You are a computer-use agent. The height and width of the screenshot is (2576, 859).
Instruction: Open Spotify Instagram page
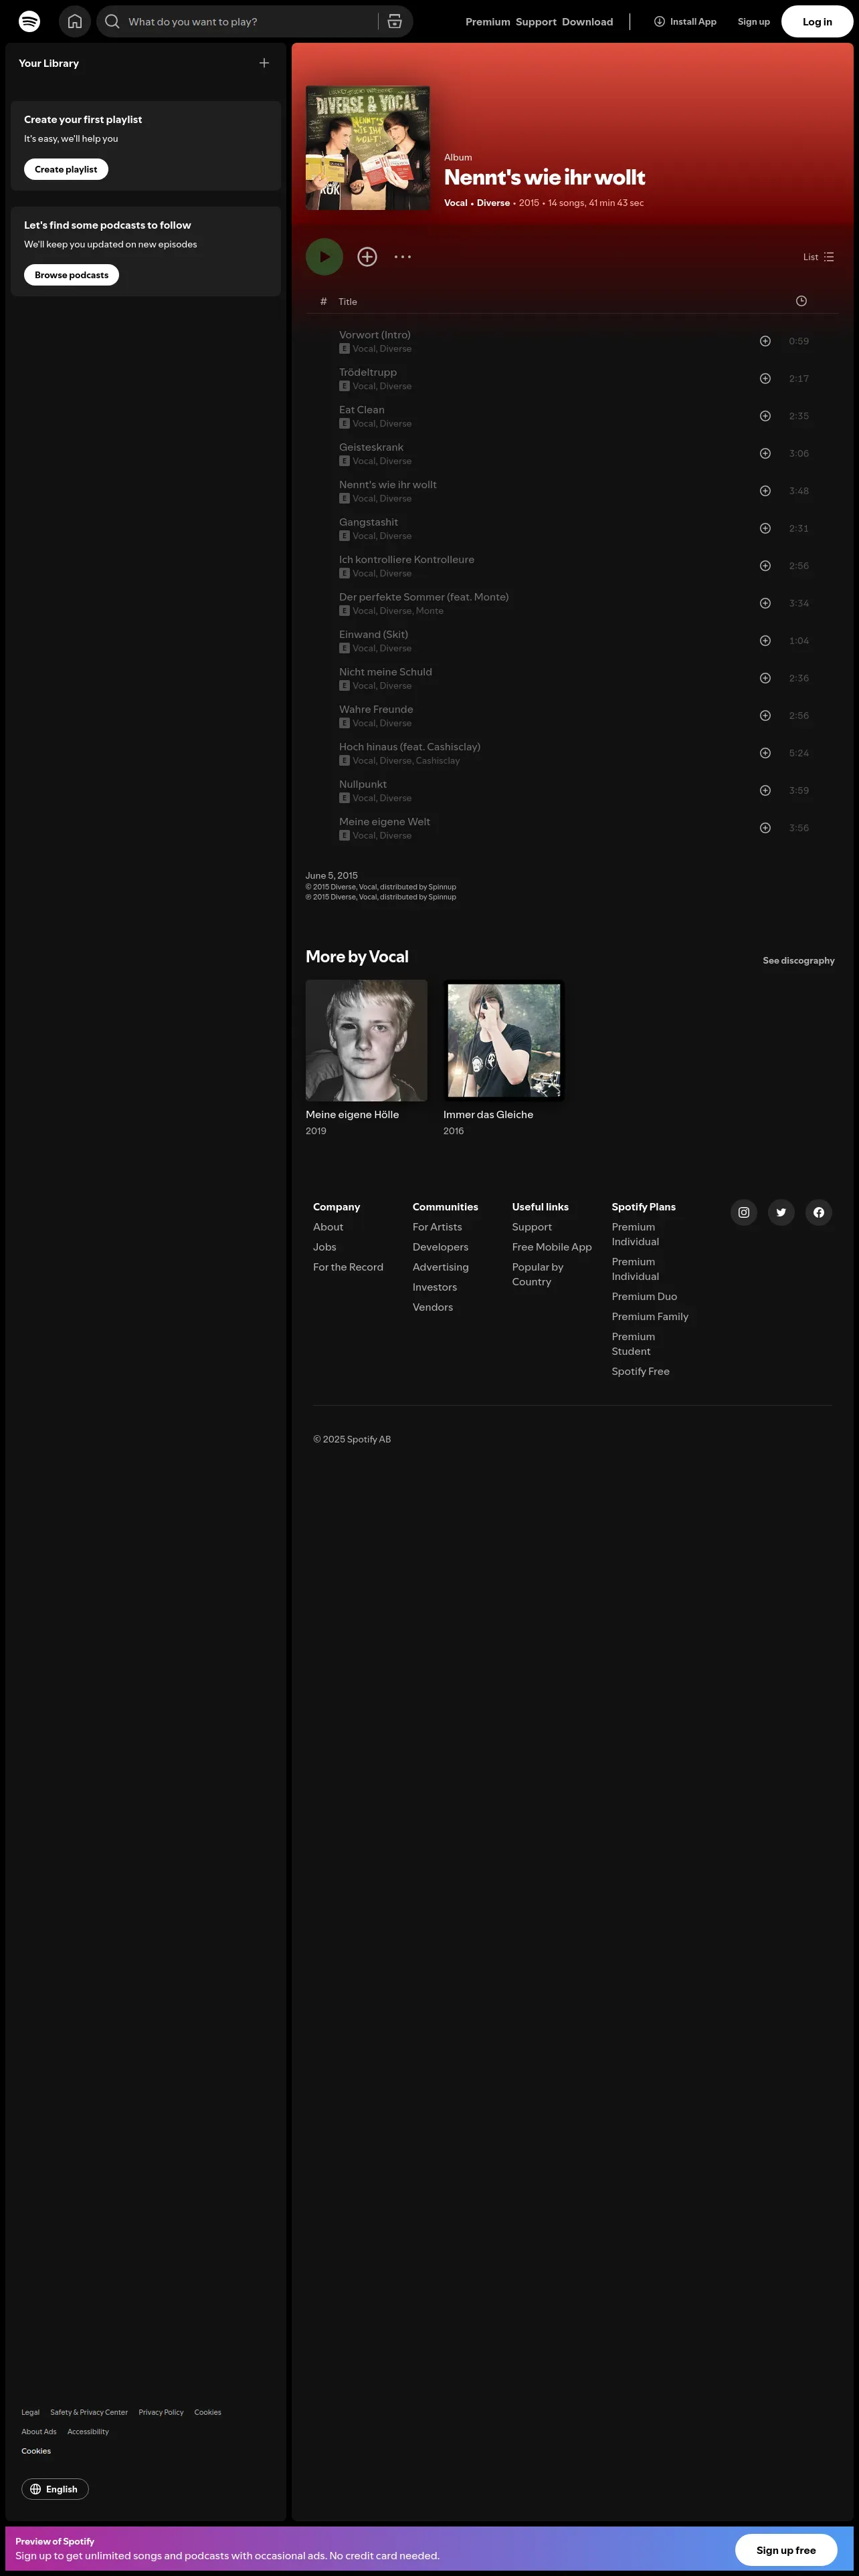[744, 1212]
